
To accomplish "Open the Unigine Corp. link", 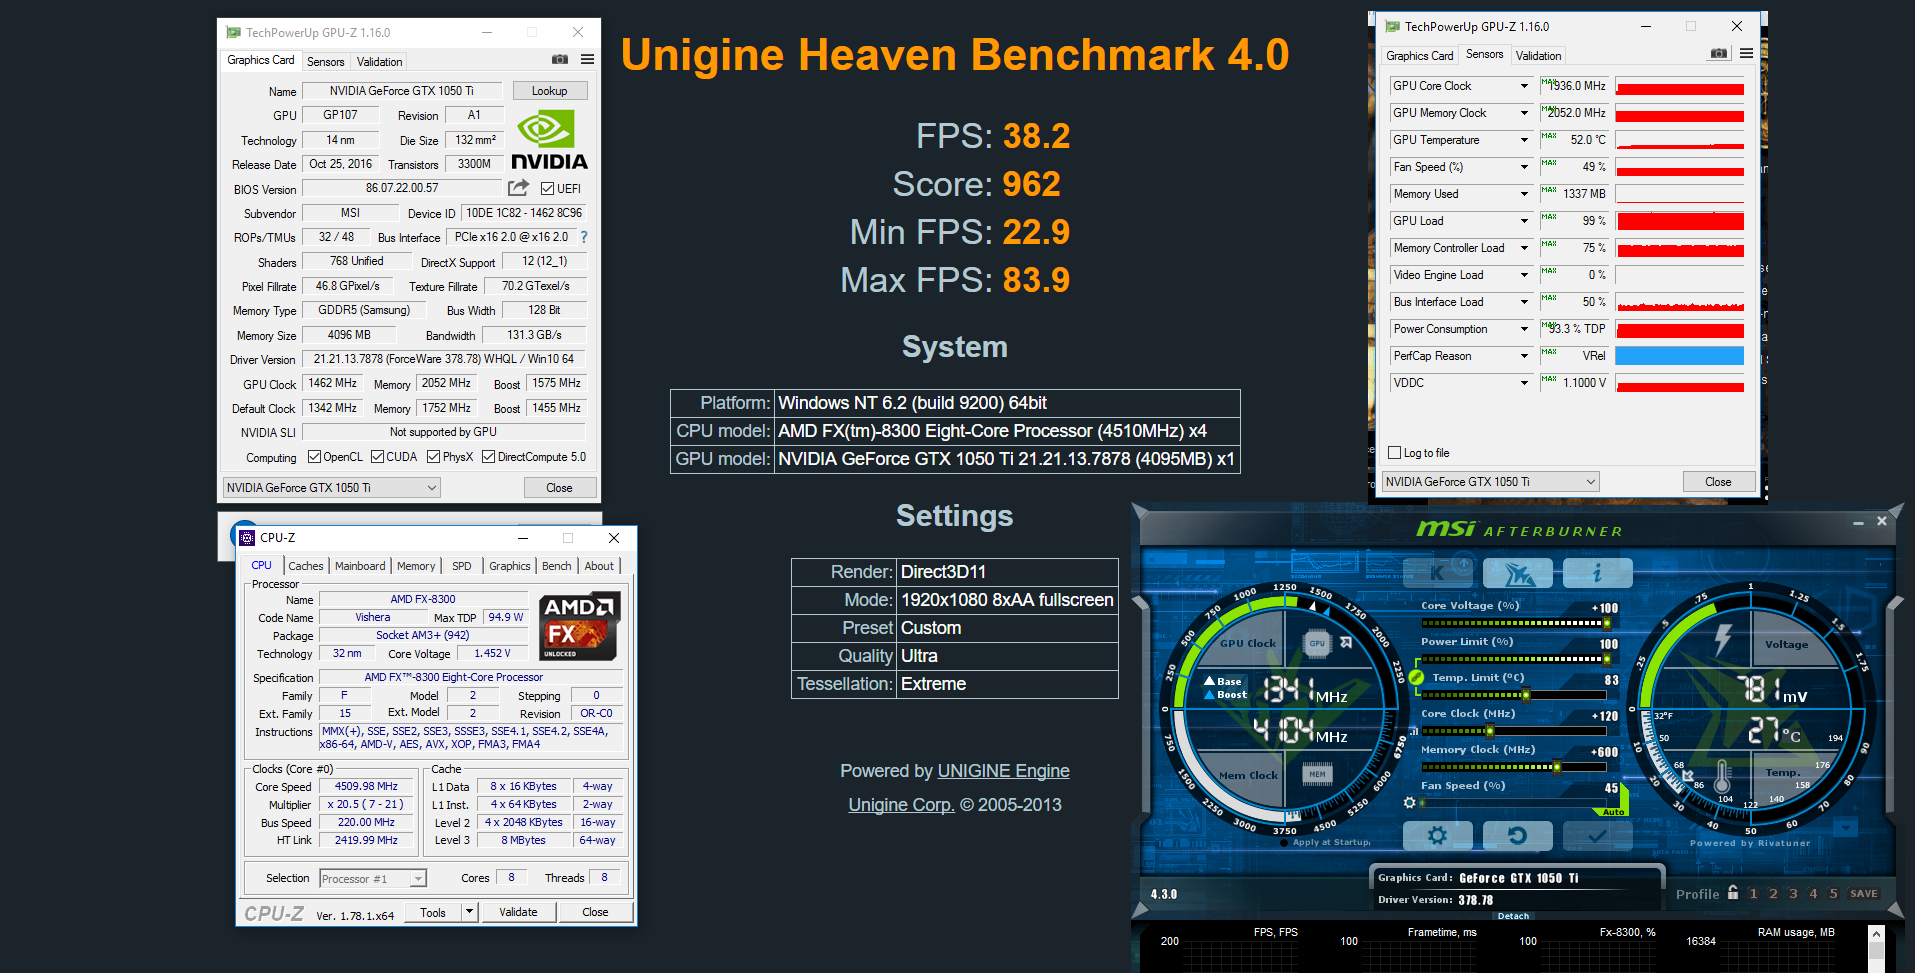I will coord(901,805).
